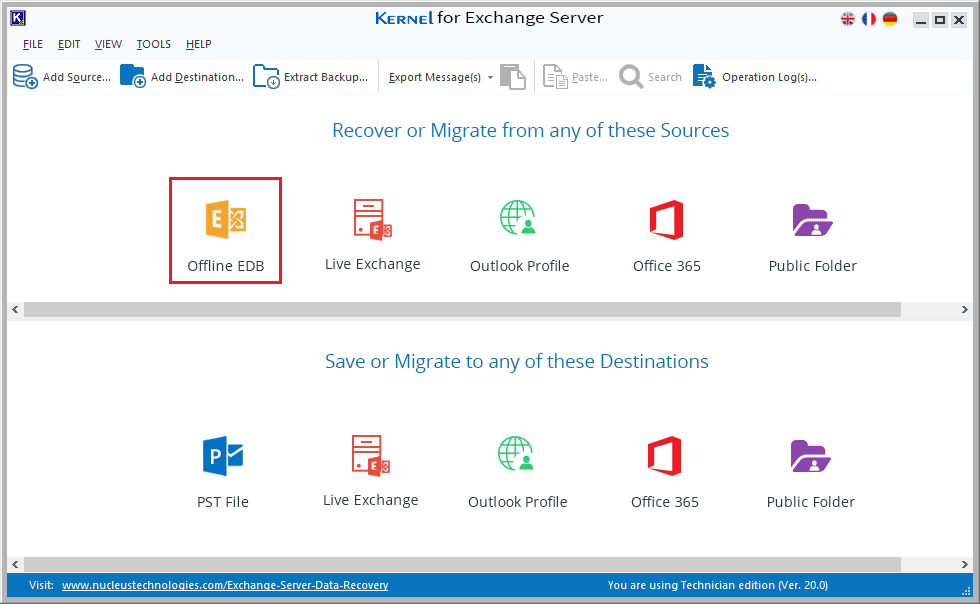Pick Outlook Profile as source
Viewport: 980px width, 604px height.
(519, 236)
